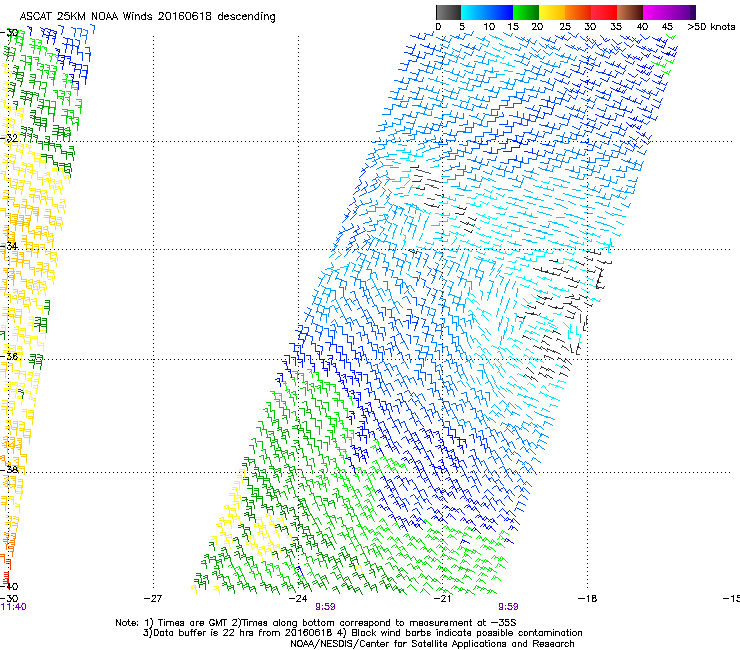Click the legend value '45'

point(667,27)
